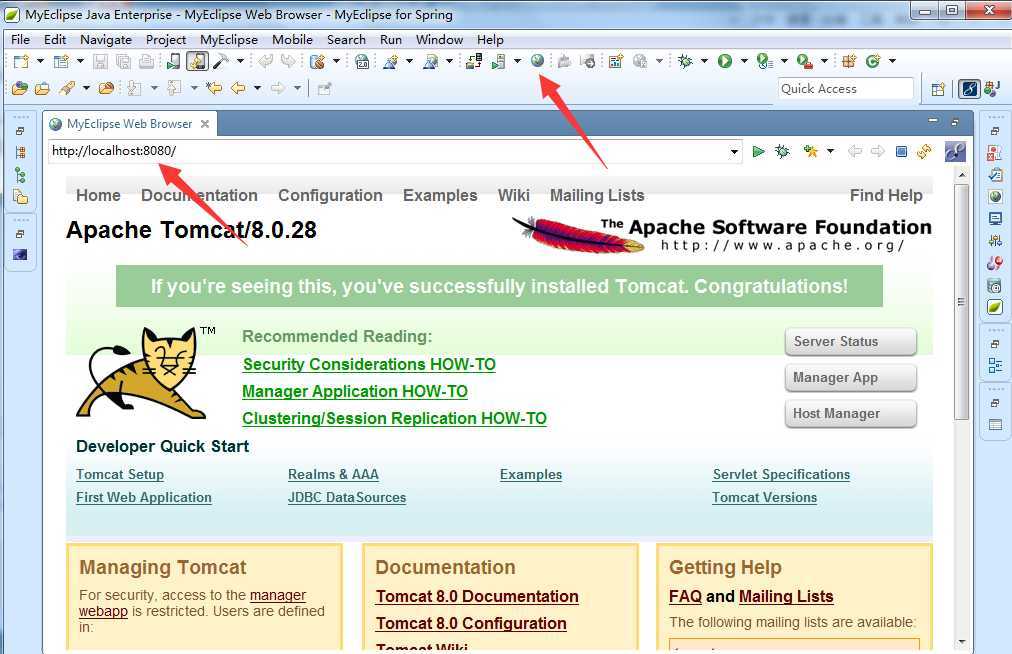The height and width of the screenshot is (654, 1012).
Task: Expand the bookmark star dropdown arrow
Action: click(830, 152)
